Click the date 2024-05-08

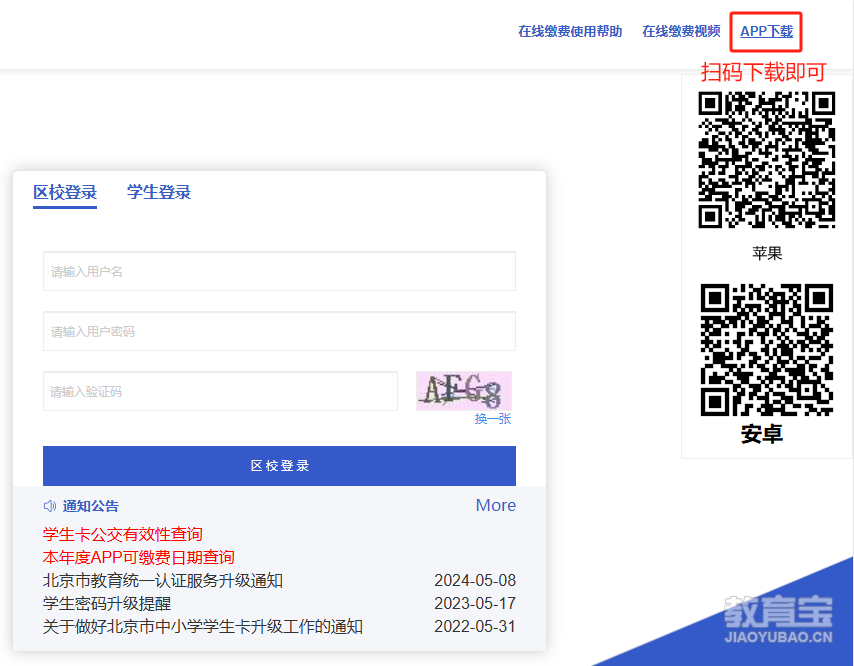tap(475, 581)
